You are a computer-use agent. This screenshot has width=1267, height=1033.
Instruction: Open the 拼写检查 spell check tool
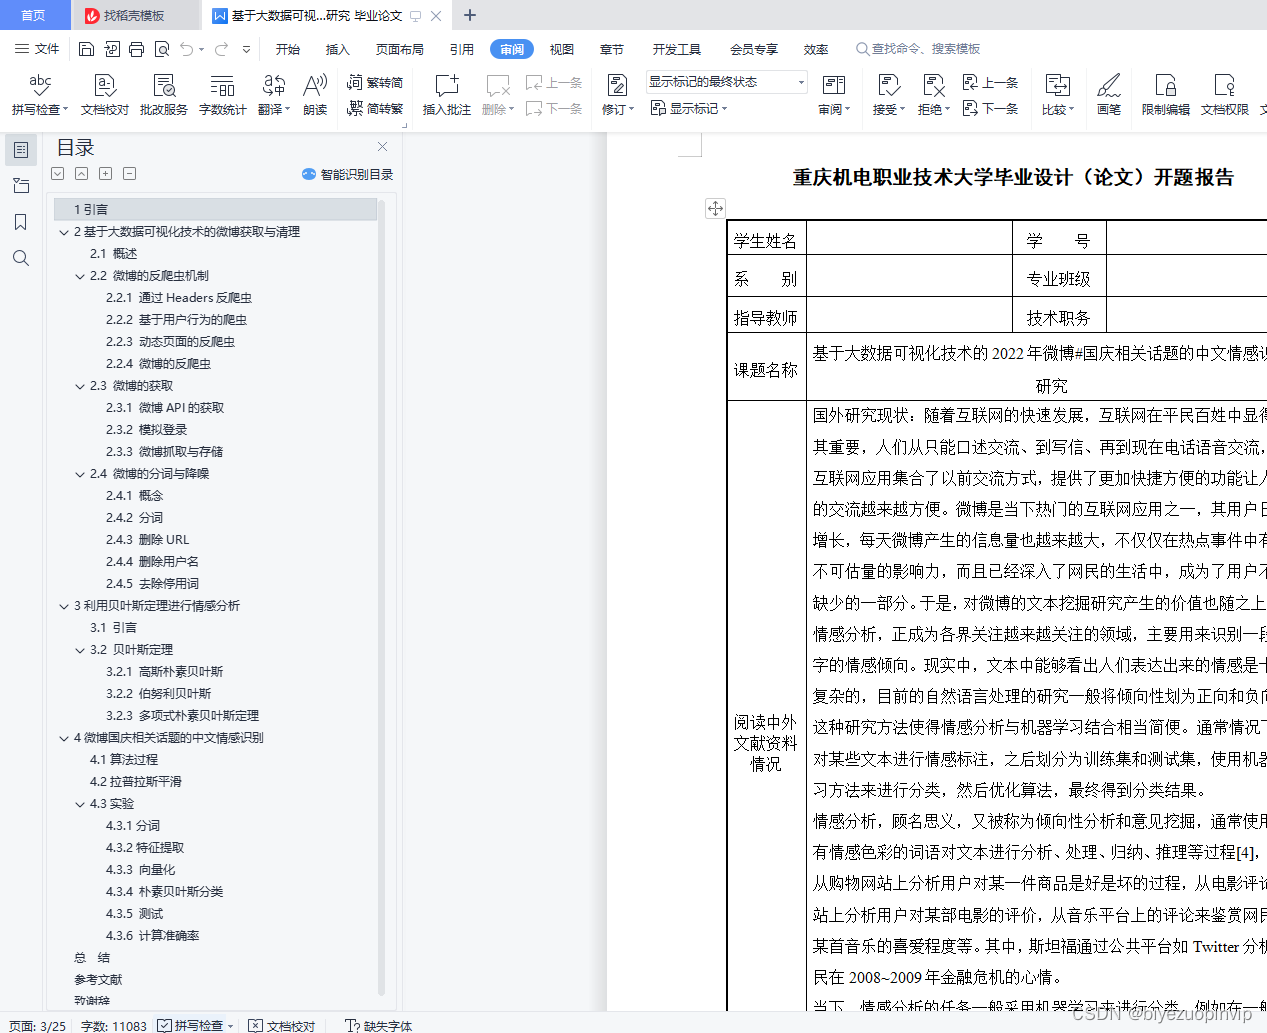39,95
